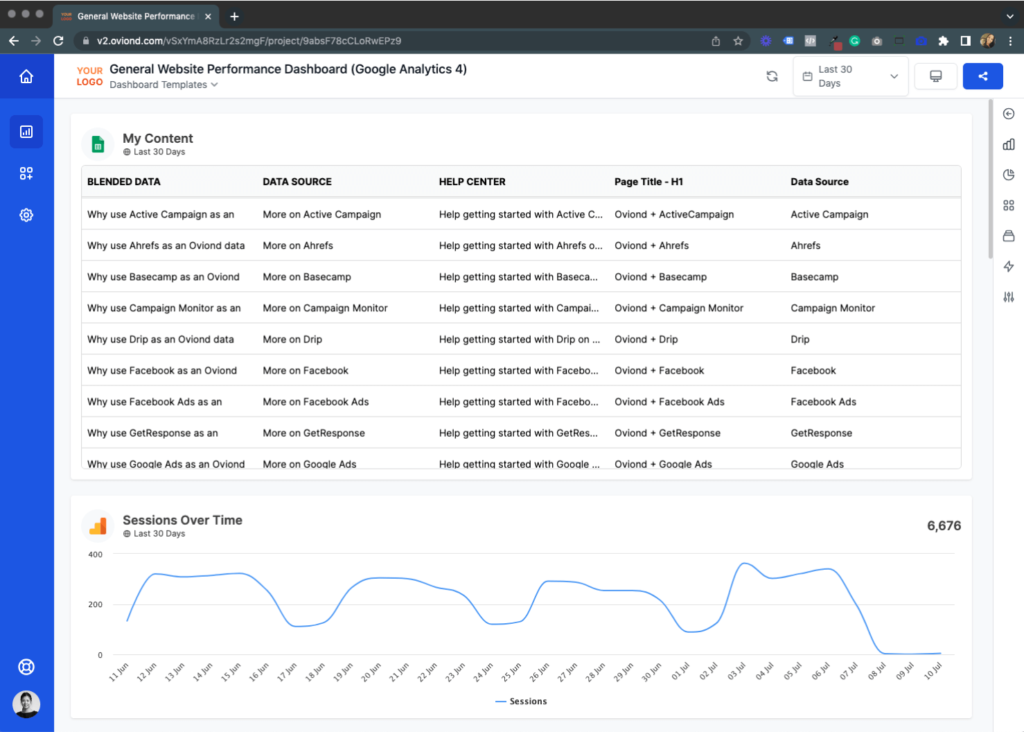Click the dashboard title text
Image resolution: width=1024 pixels, height=732 pixels.
[288, 69]
